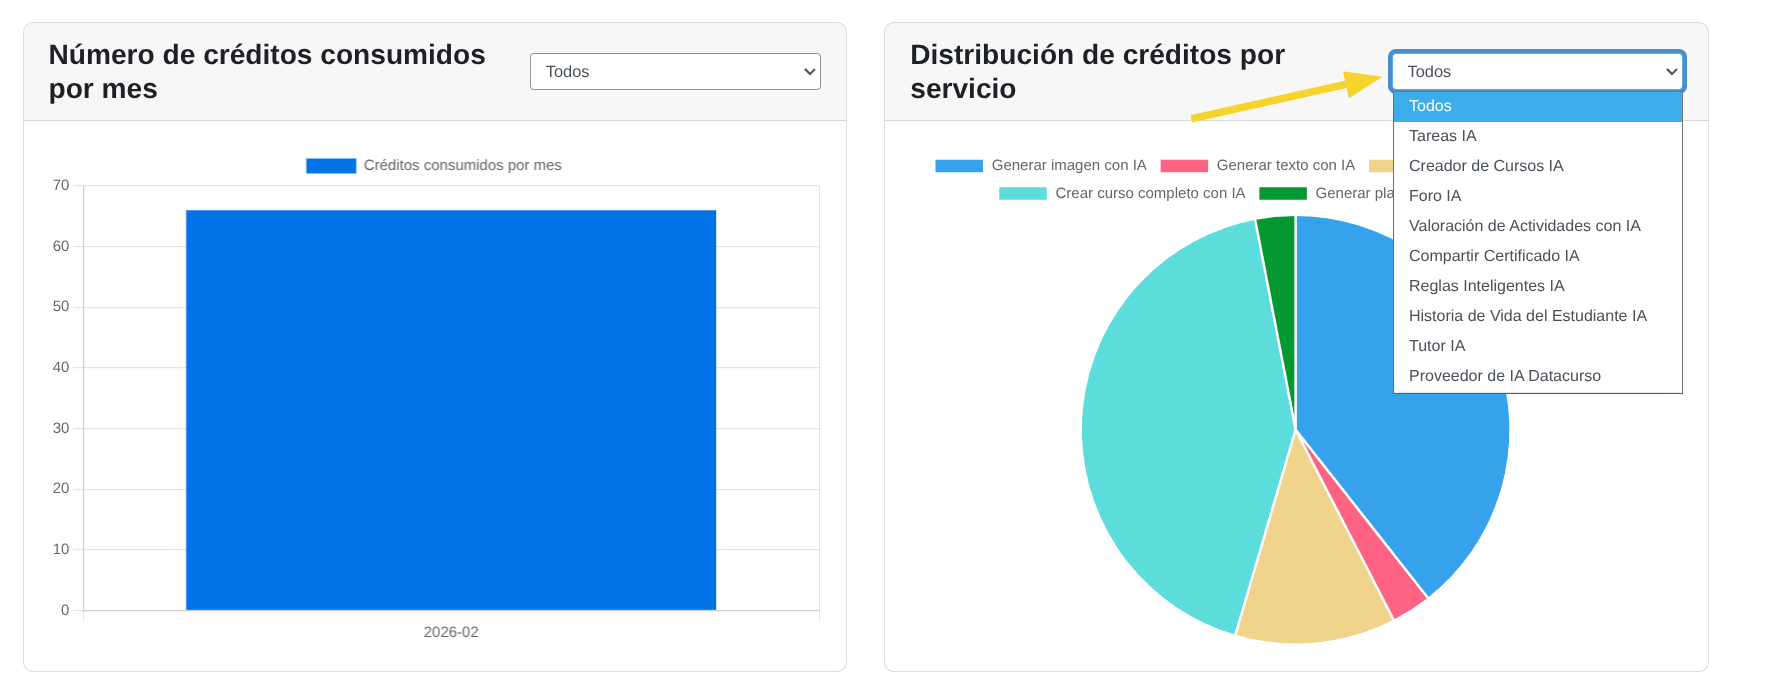Toggle the Generar texto con IA legend swatch
The width and height of the screenshot is (1766, 680).
tap(1184, 166)
